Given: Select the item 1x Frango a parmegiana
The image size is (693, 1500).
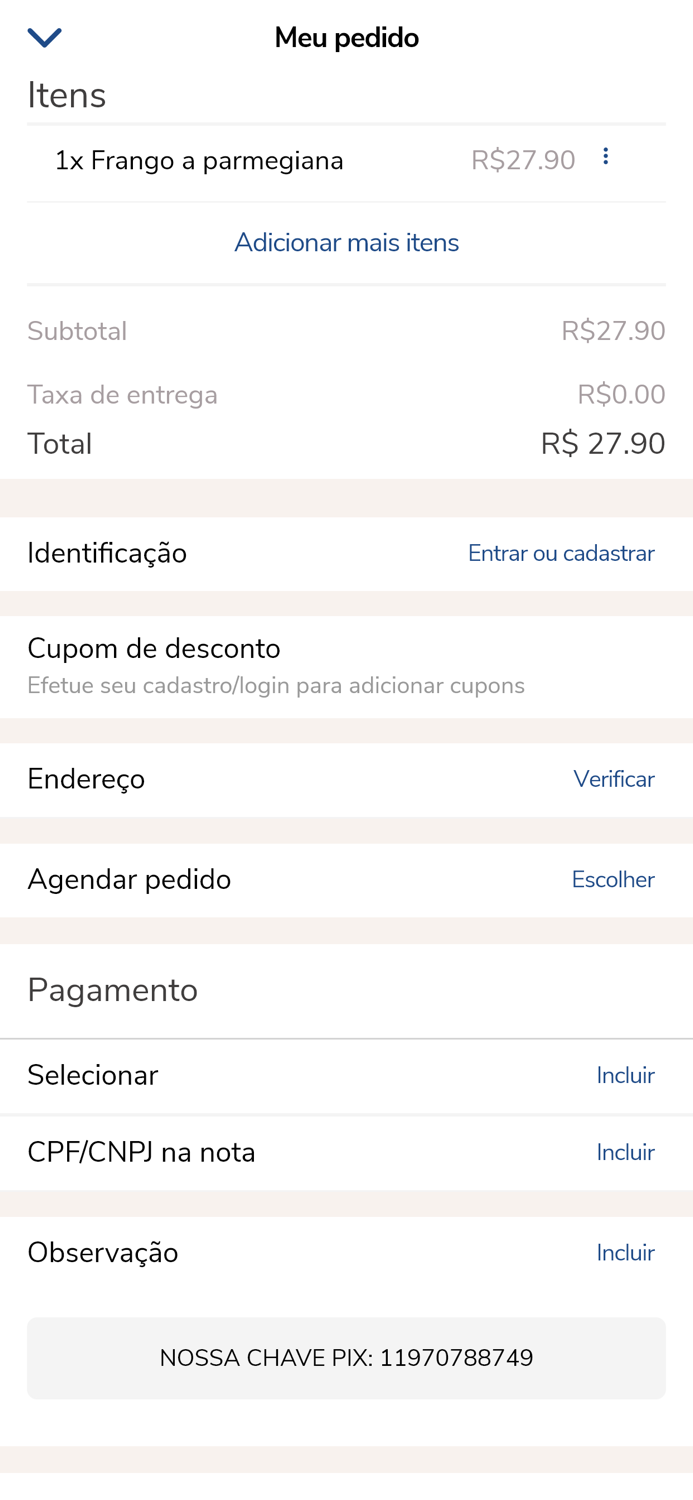Looking at the screenshot, I should 200,159.
